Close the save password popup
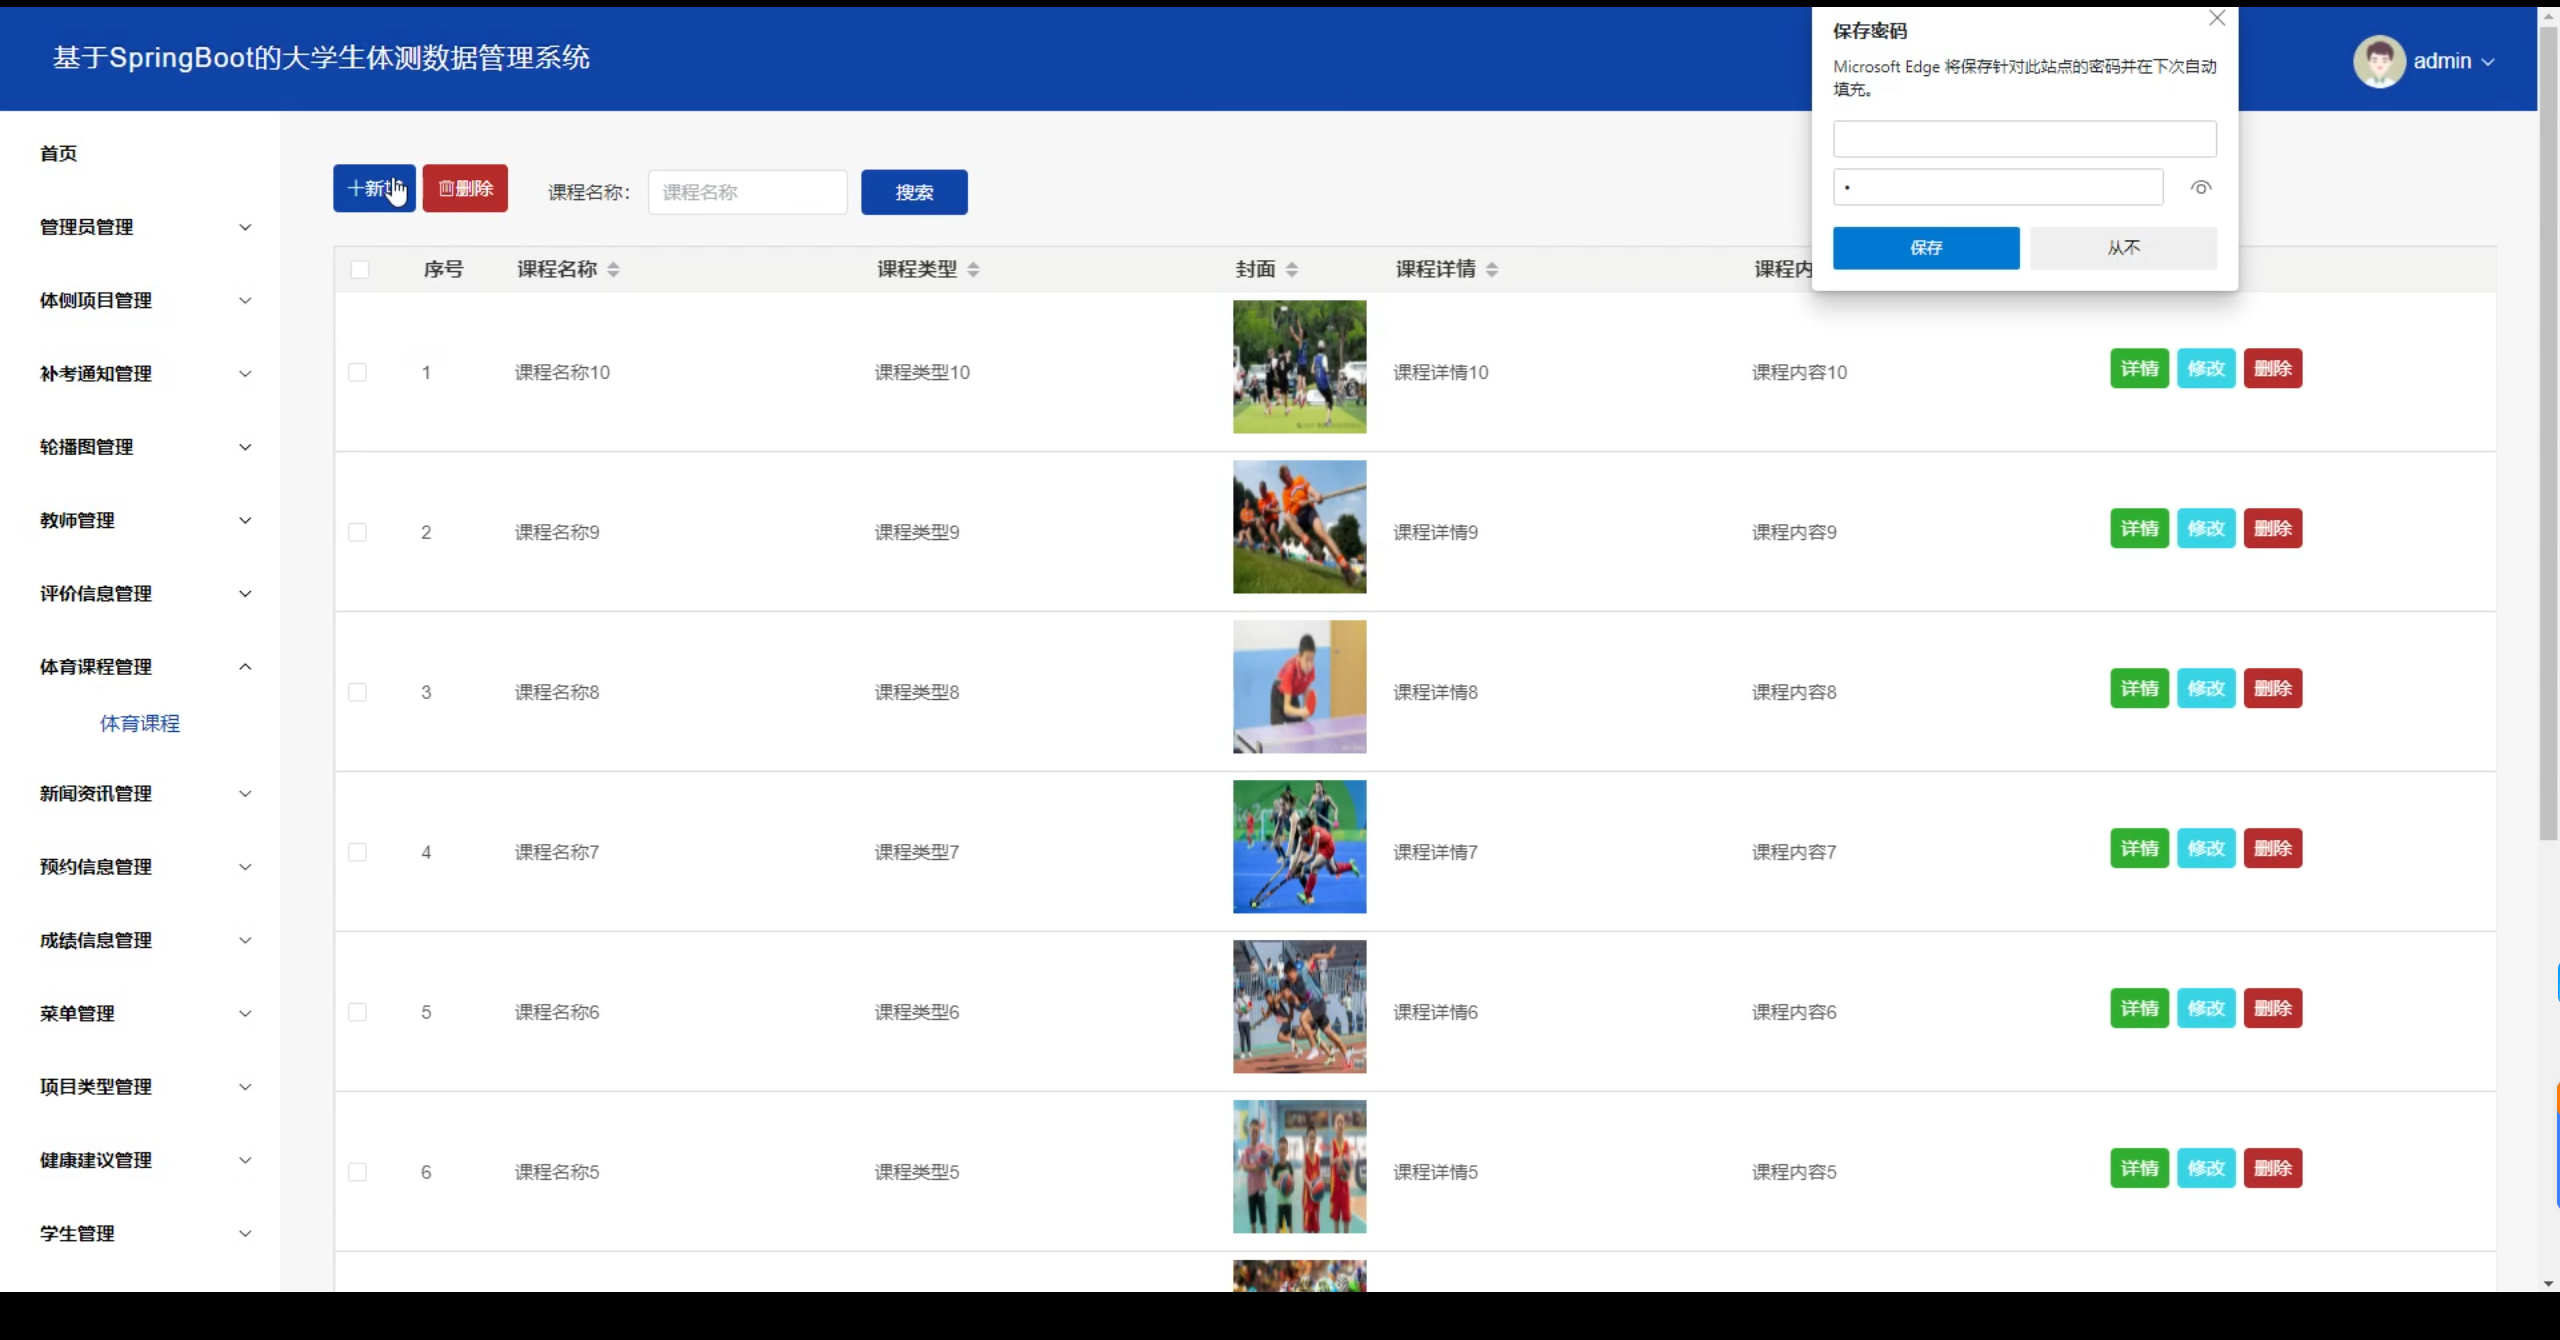Screen dimensions: 2560x1340 point(2217,18)
